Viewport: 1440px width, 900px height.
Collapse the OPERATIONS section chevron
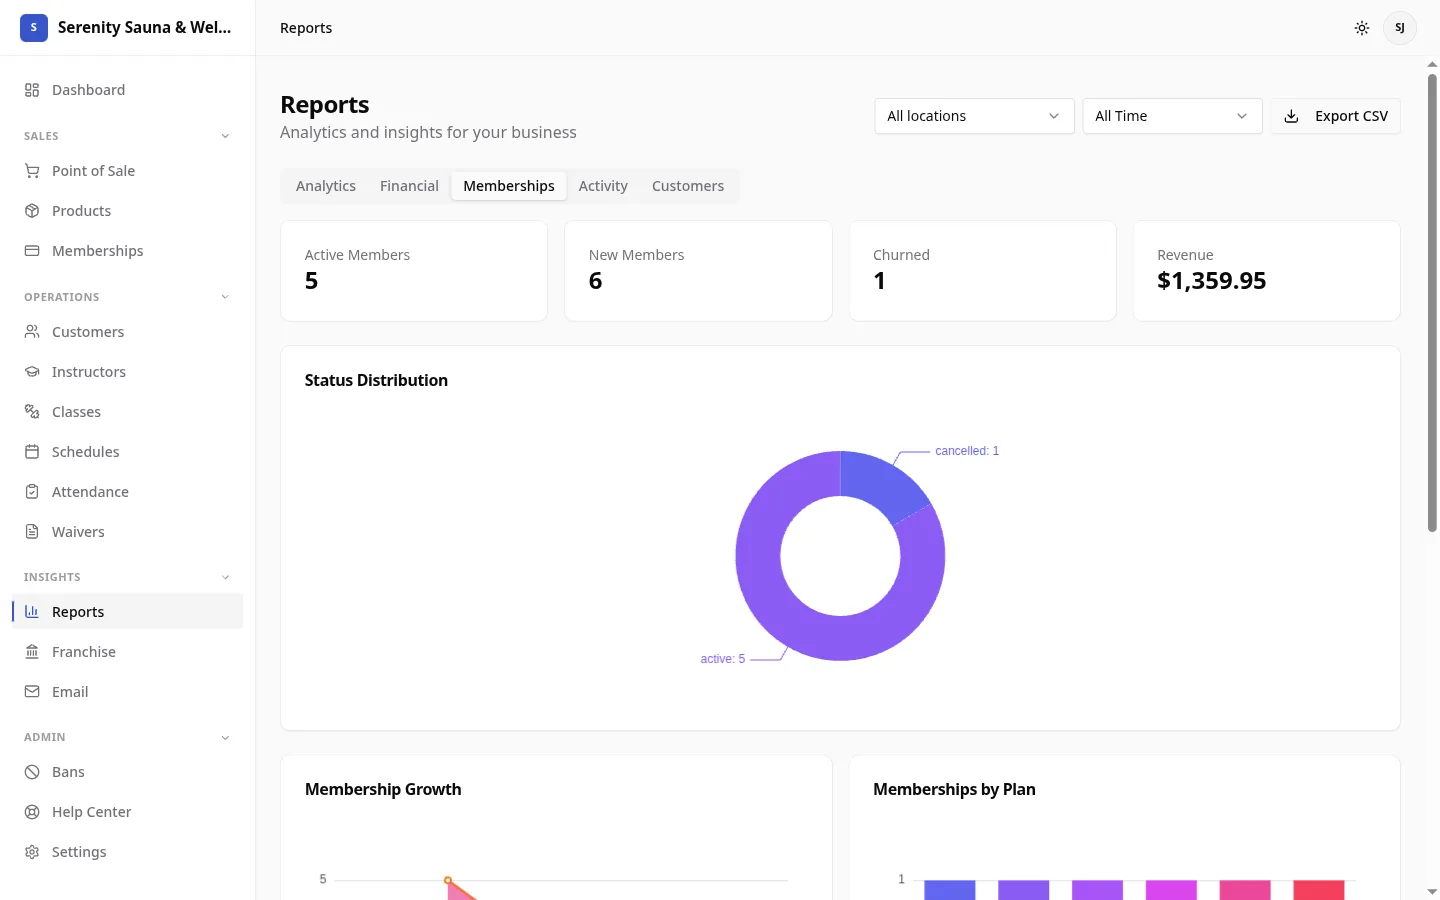pyautogui.click(x=225, y=297)
